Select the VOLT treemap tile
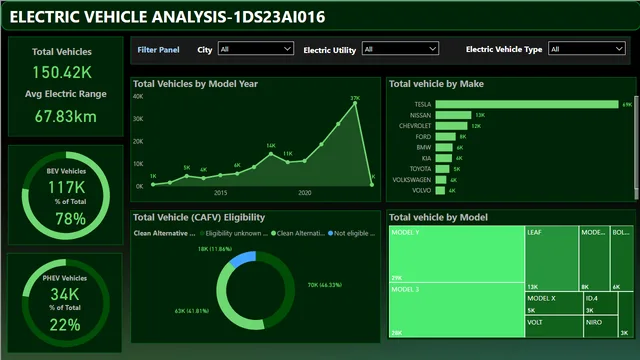 pos(554,326)
